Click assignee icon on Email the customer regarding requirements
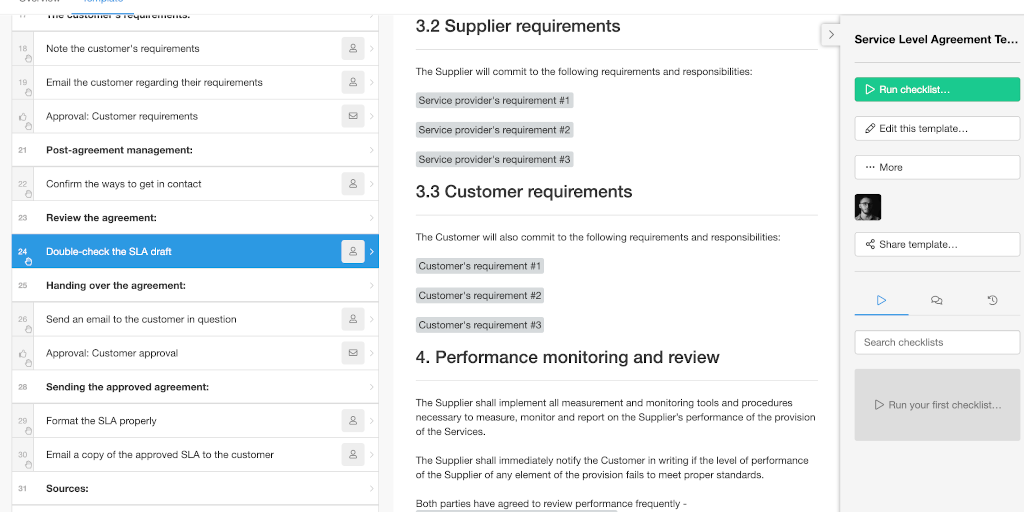The height and width of the screenshot is (512, 1024). click(353, 82)
